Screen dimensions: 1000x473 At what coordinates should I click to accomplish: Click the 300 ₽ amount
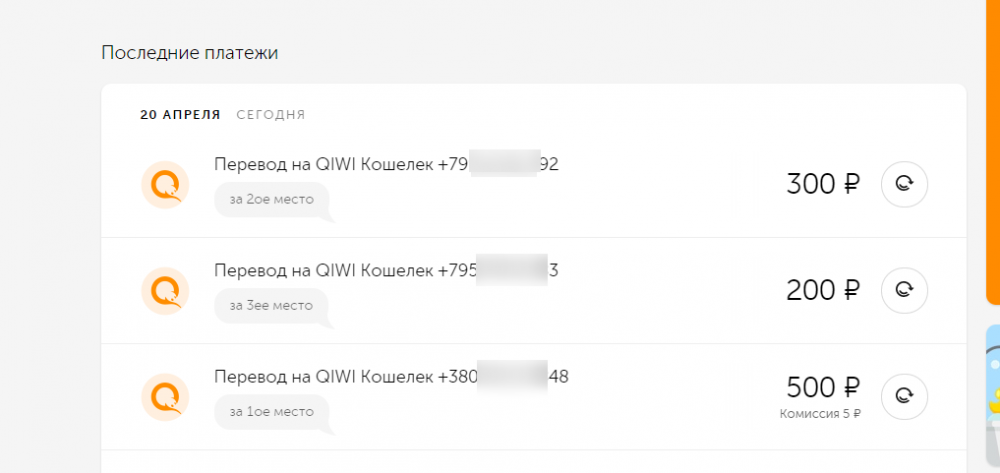click(822, 185)
